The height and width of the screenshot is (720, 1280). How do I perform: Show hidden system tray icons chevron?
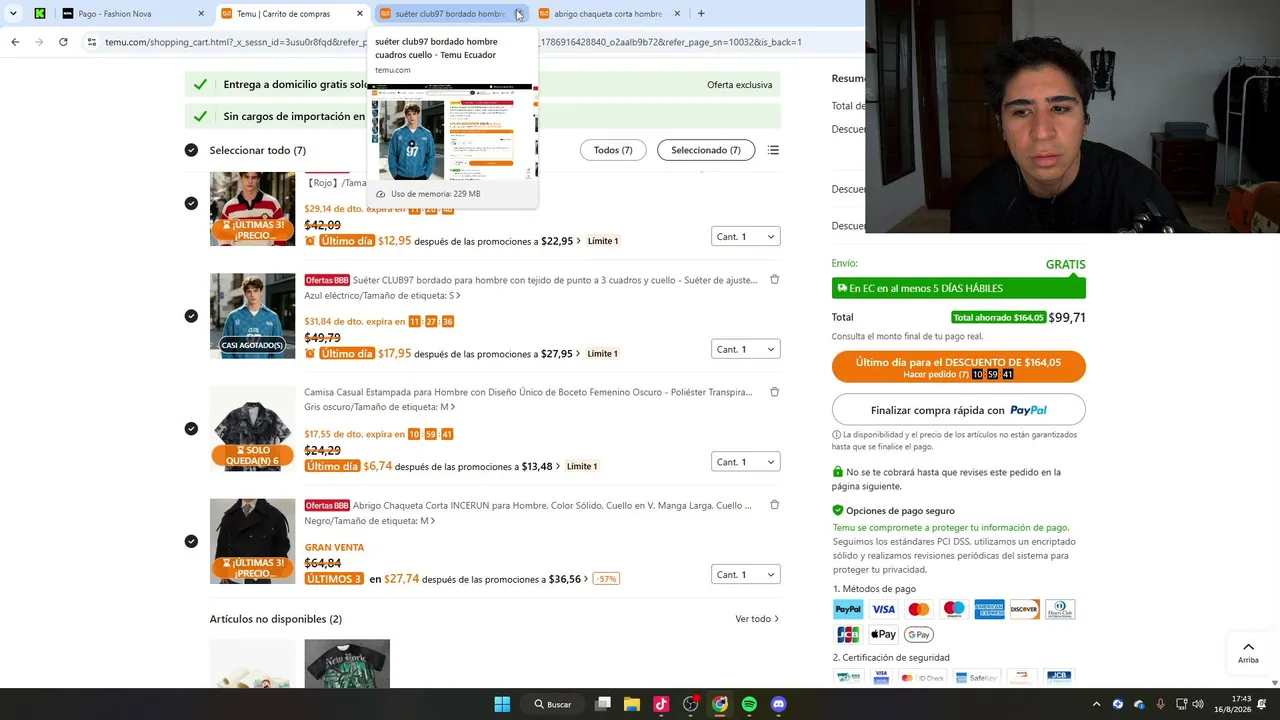coord(1096,704)
